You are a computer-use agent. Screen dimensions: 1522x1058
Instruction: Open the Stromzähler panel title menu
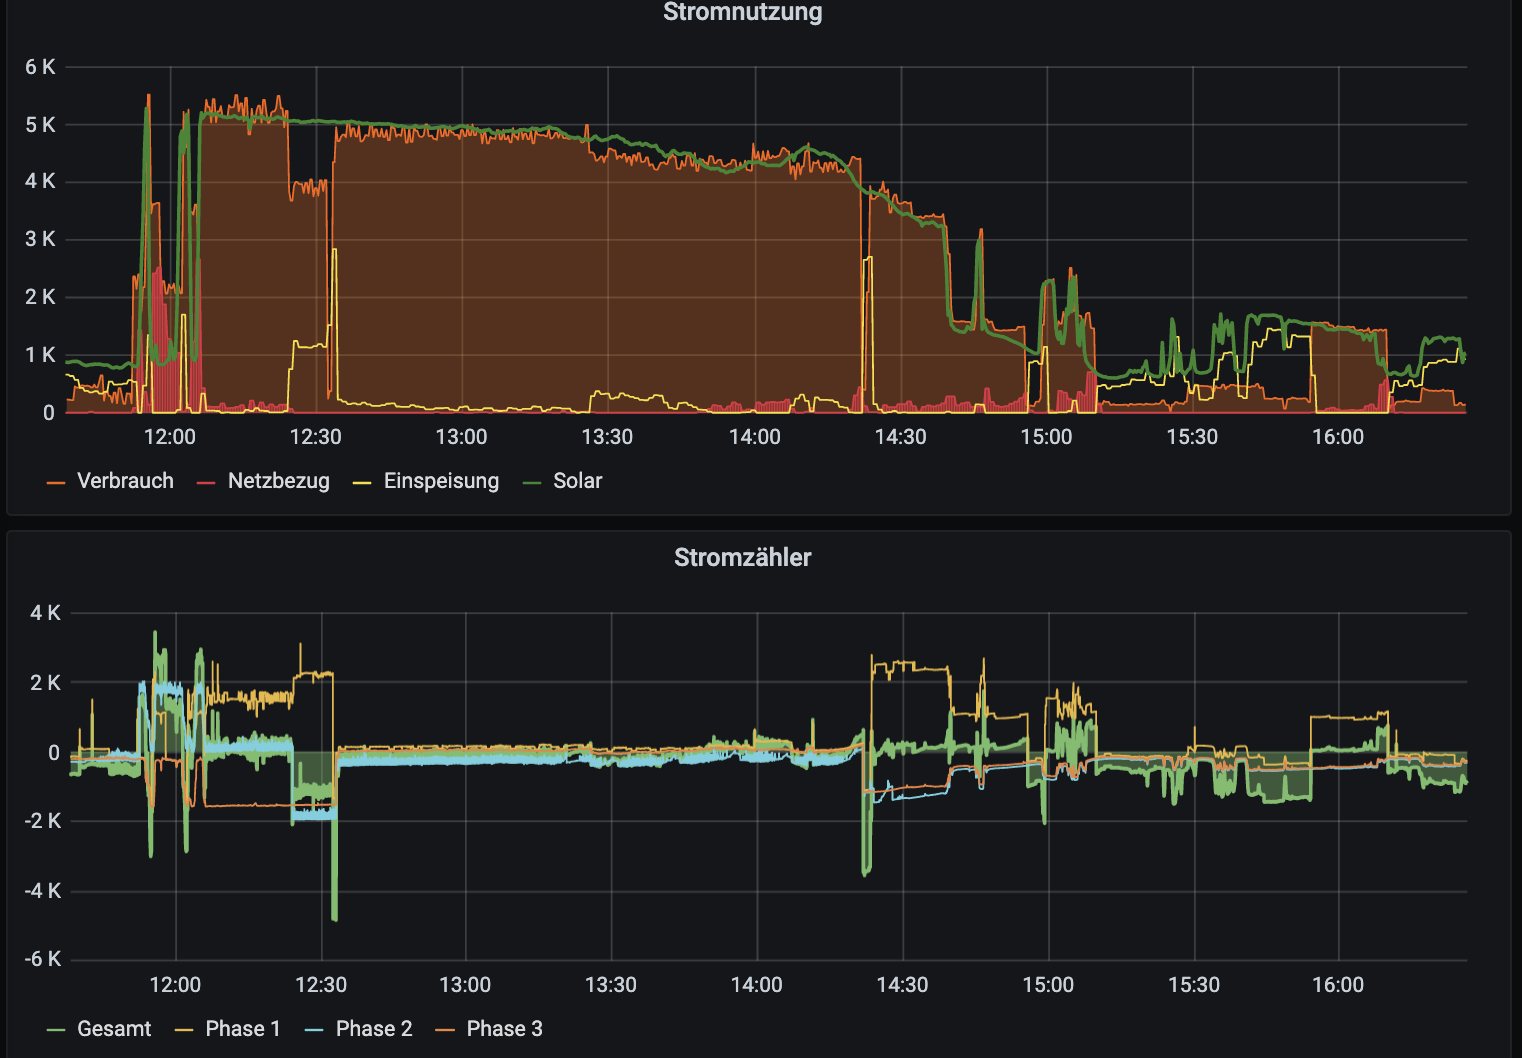tap(742, 557)
